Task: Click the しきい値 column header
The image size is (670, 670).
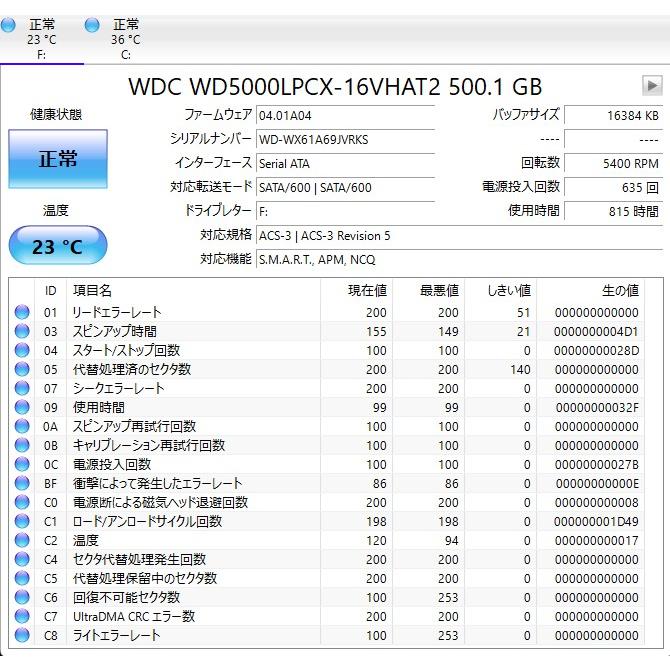Action: [501, 291]
